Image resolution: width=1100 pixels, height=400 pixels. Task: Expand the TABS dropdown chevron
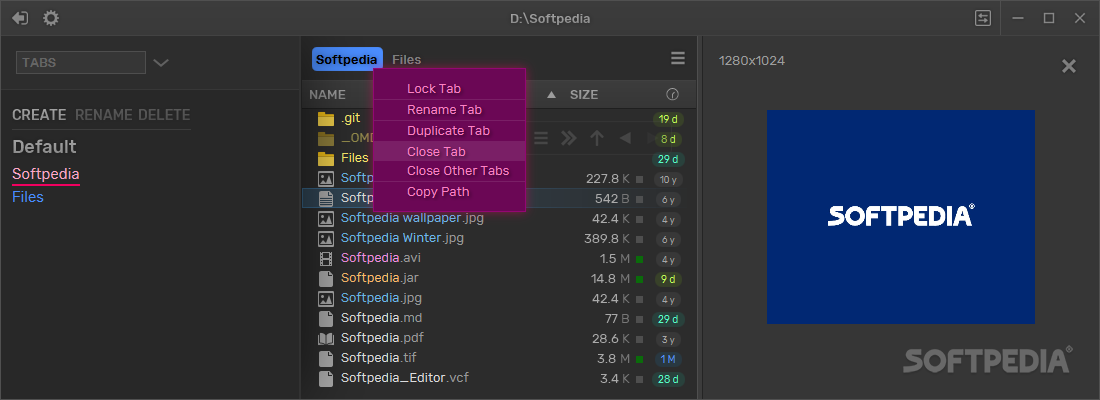[161, 62]
